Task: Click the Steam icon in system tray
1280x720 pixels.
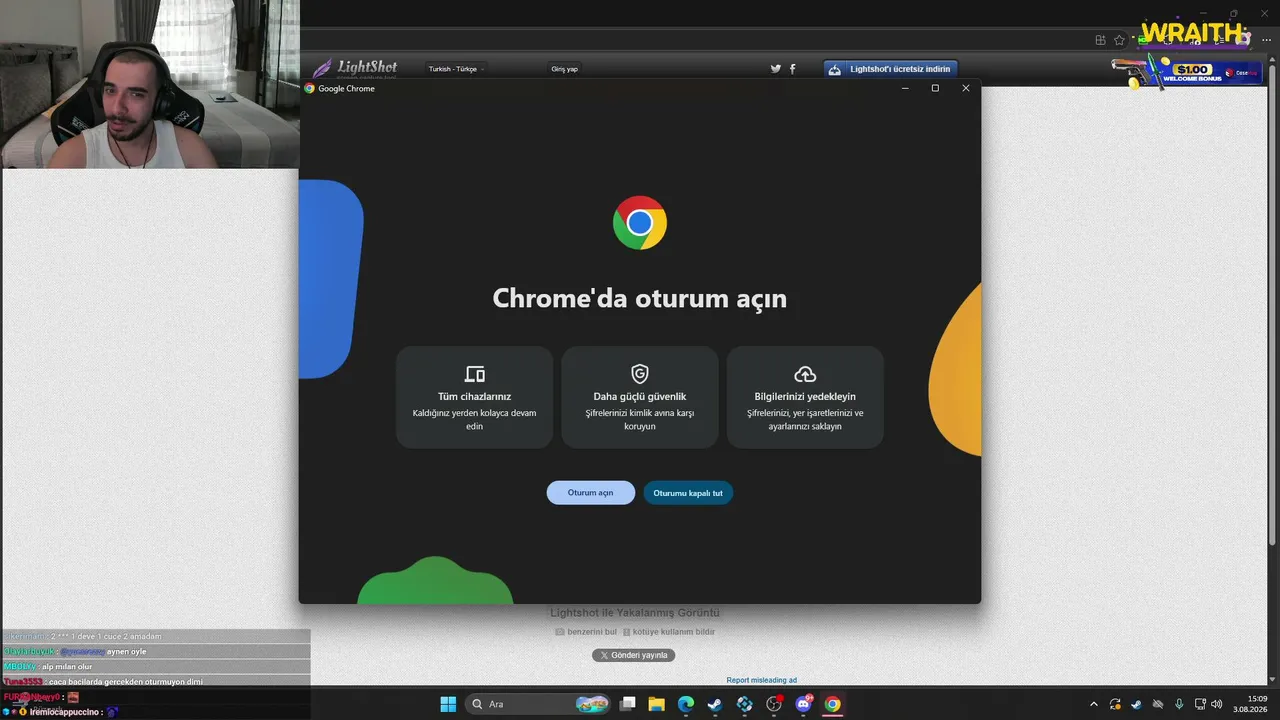Action: tap(1136, 704)
